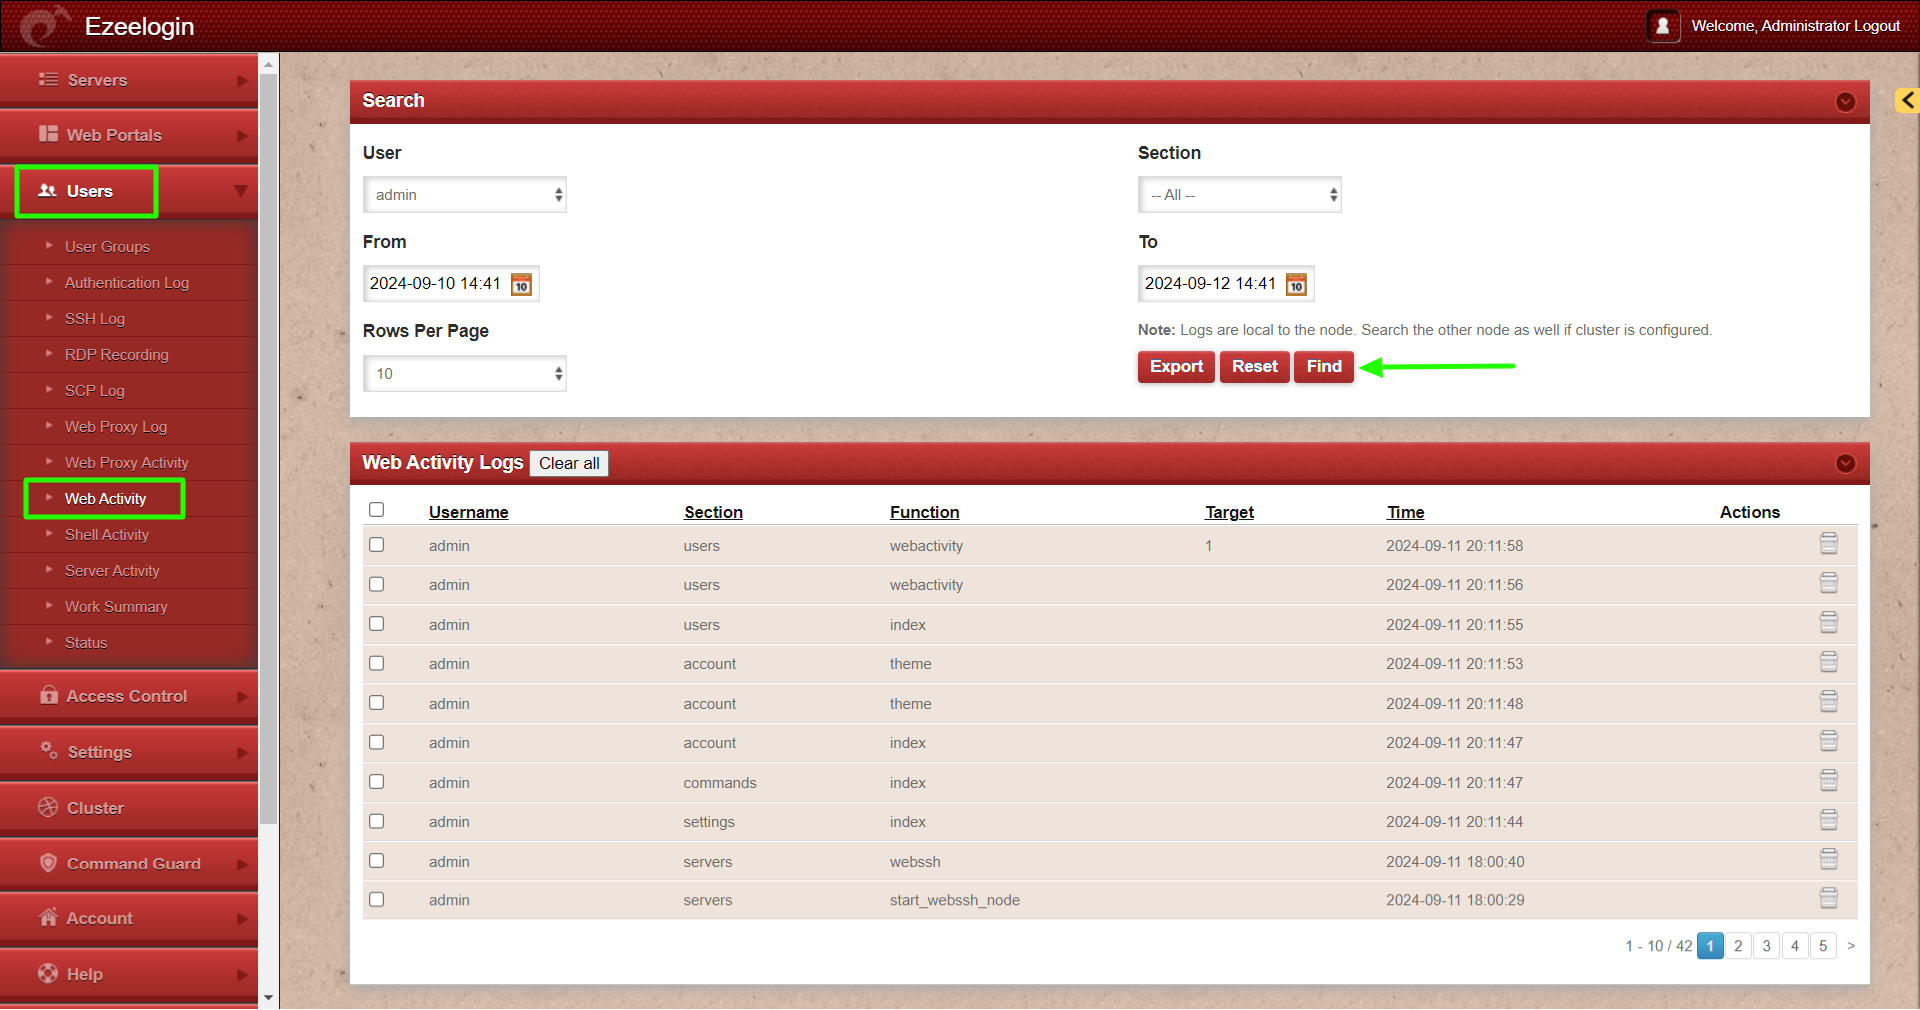Go to page 3 of results
The image size is (1920, 1010).
(x=1766, y=946)
